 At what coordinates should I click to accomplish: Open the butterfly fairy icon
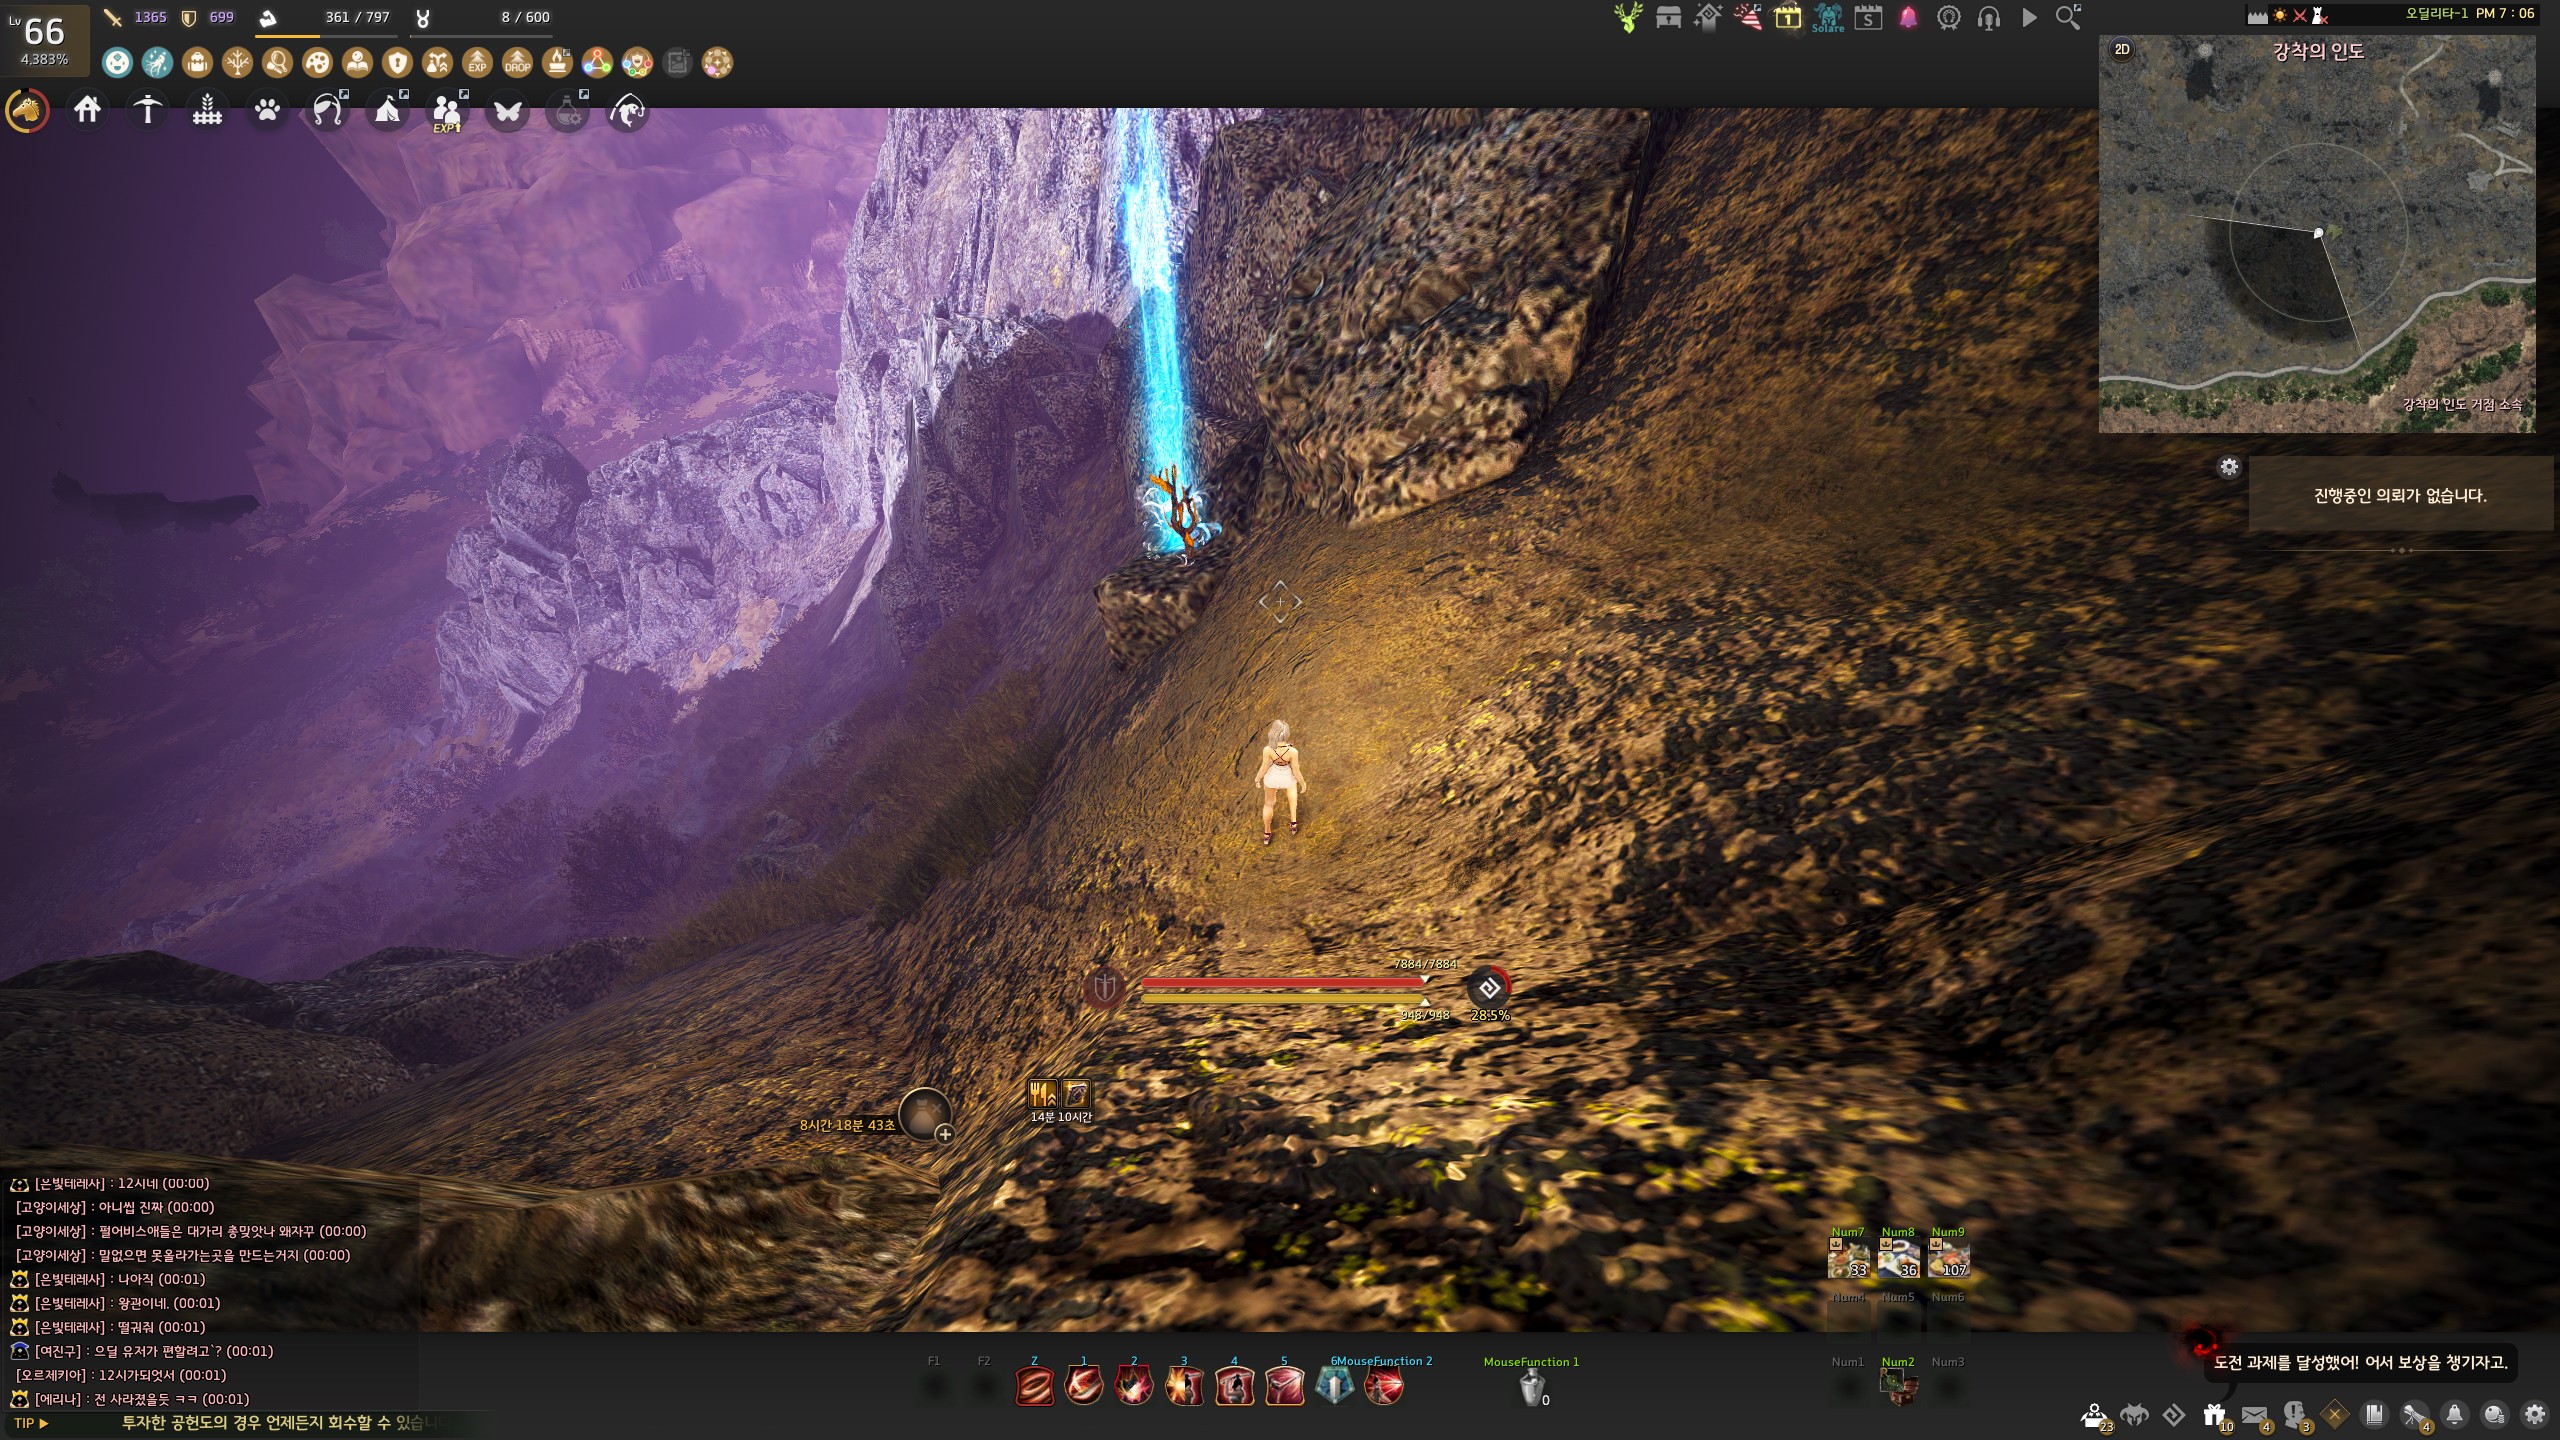tap(507, 110)
